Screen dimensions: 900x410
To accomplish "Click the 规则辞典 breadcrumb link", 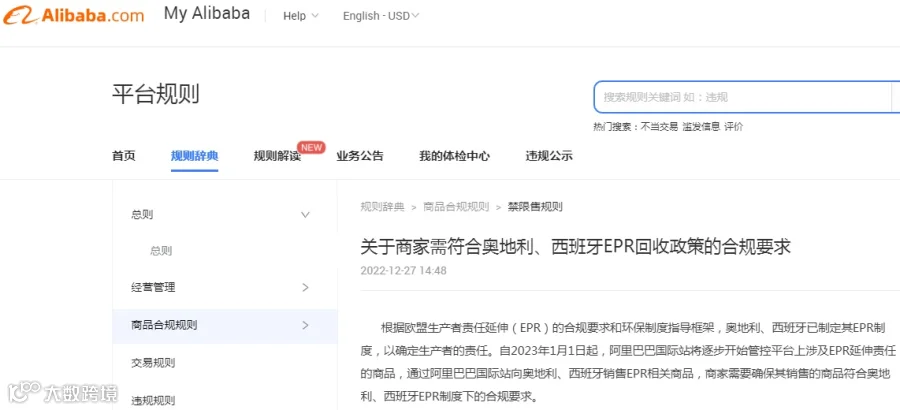I will pyautogui.click(x=382, y=207).
